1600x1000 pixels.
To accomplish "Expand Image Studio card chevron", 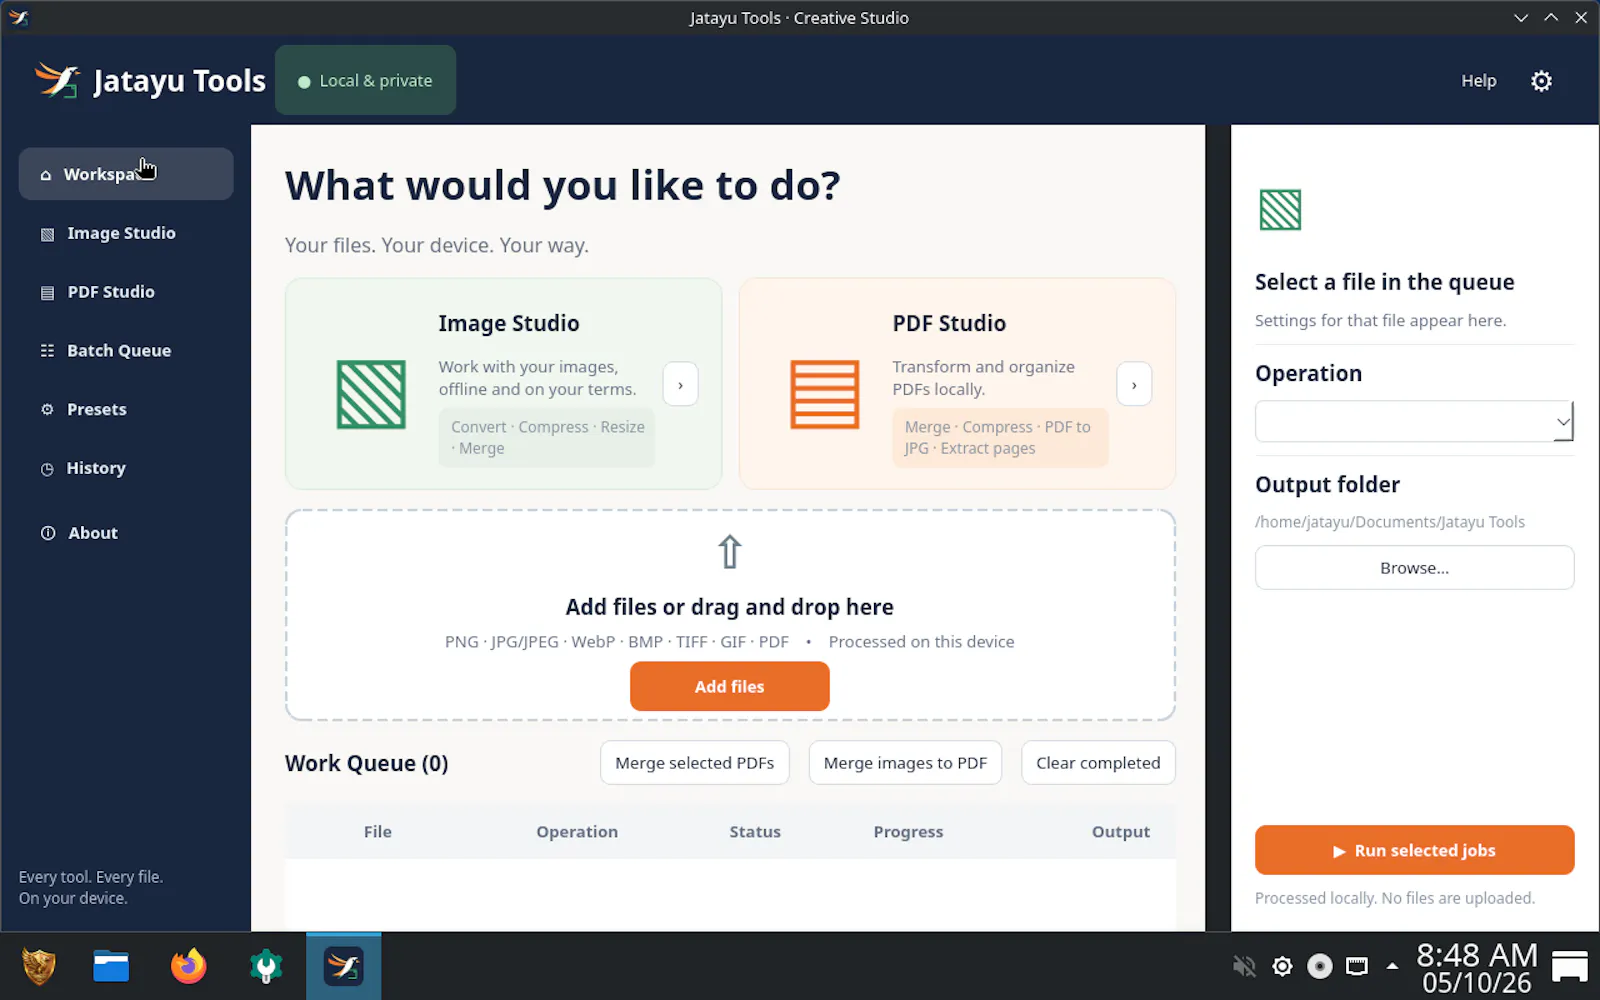I will (680, 384).
